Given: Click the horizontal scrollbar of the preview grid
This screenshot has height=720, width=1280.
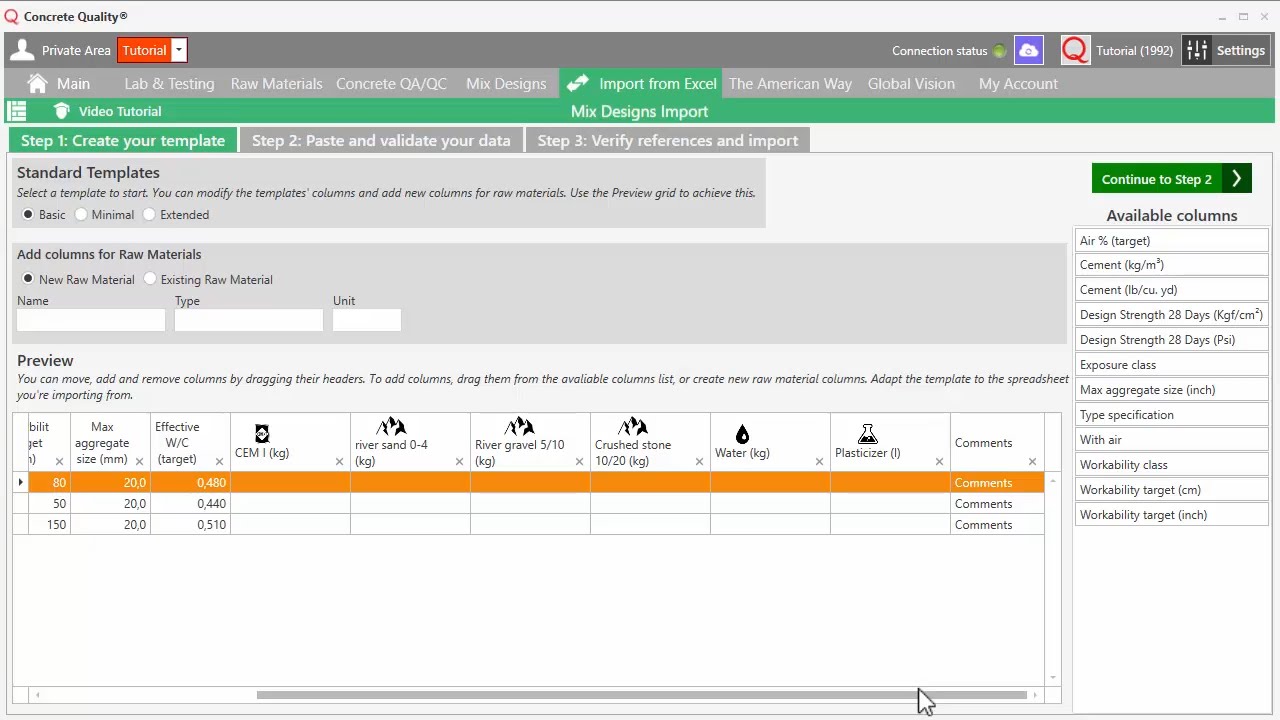Looking at the screenshot, I should pos(641,695).
